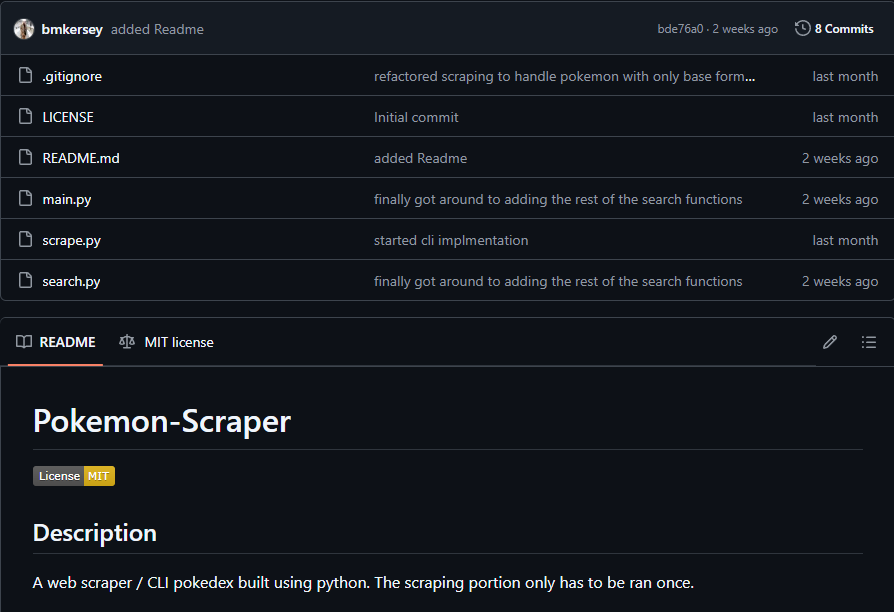894x612 pixels.
Task: Click the 'A web scraper / CLI pokedex' description text
Action: pos(363,583)
